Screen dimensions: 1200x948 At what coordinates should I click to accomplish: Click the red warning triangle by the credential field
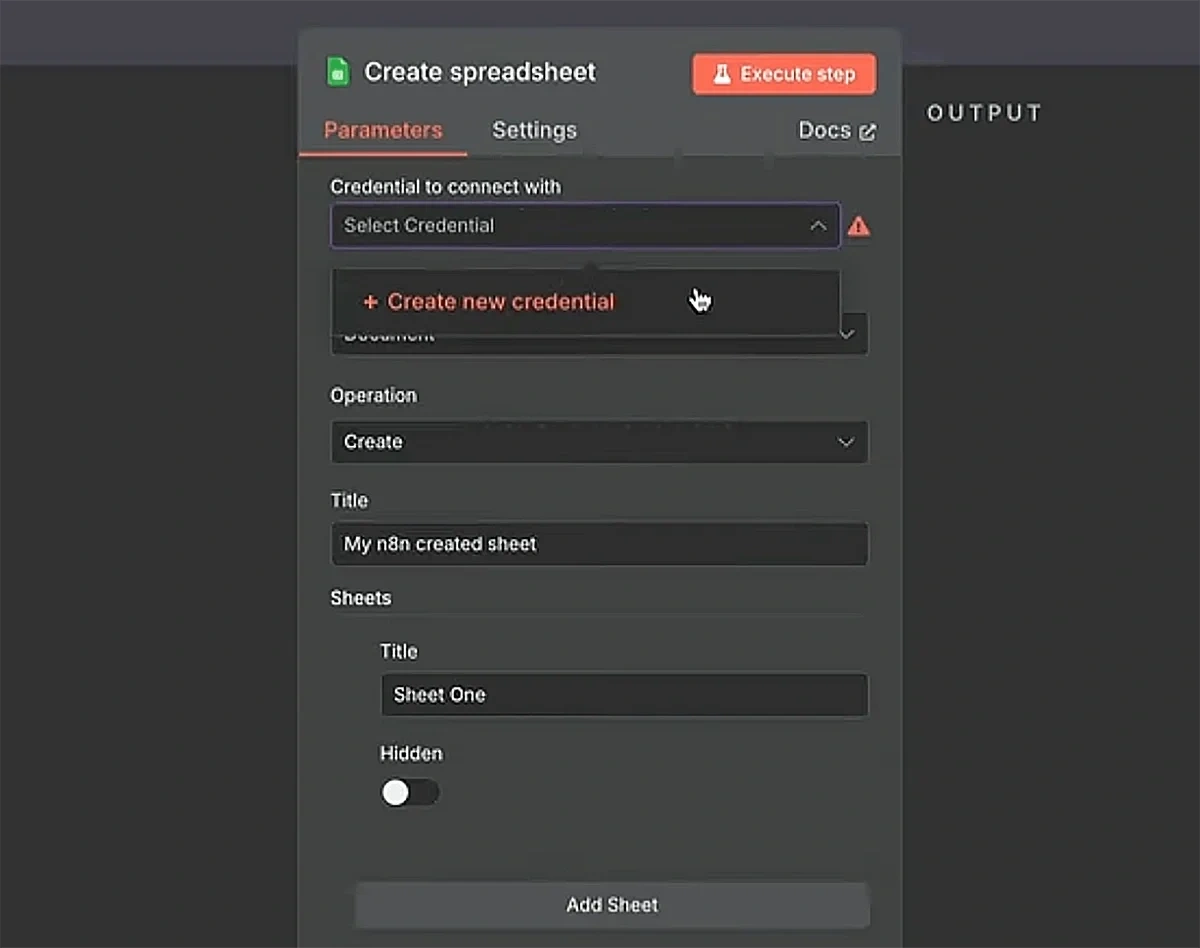click(858, 227)
